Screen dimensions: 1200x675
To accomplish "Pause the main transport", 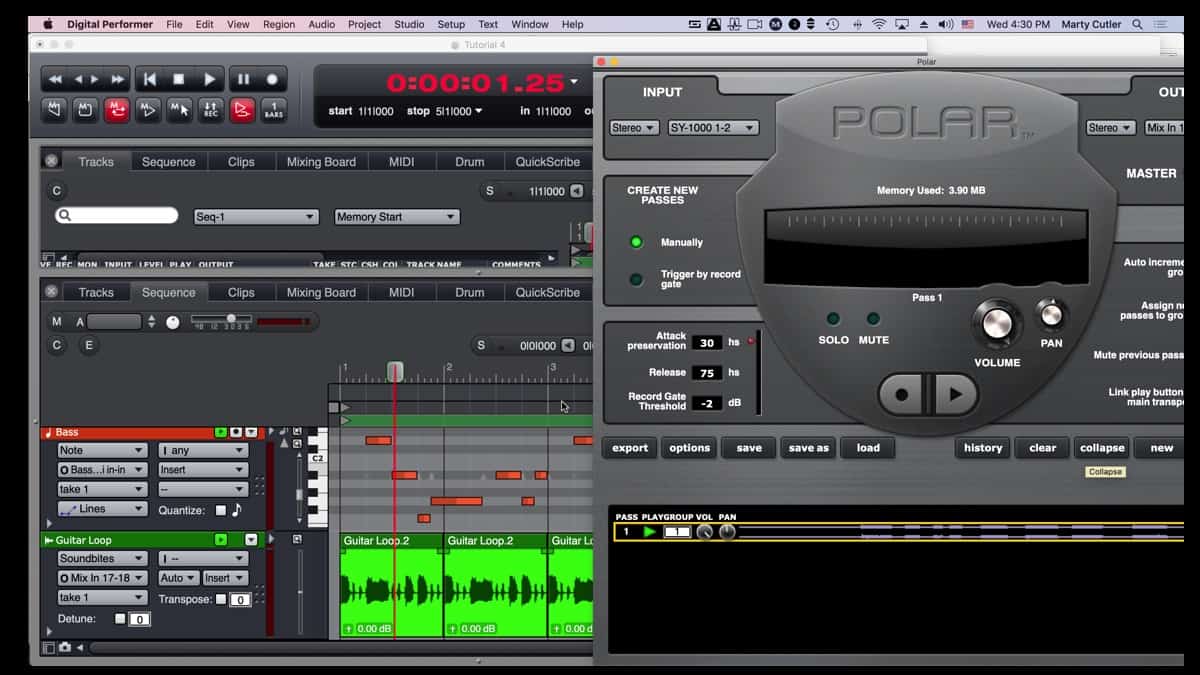I will pos(242,79).
